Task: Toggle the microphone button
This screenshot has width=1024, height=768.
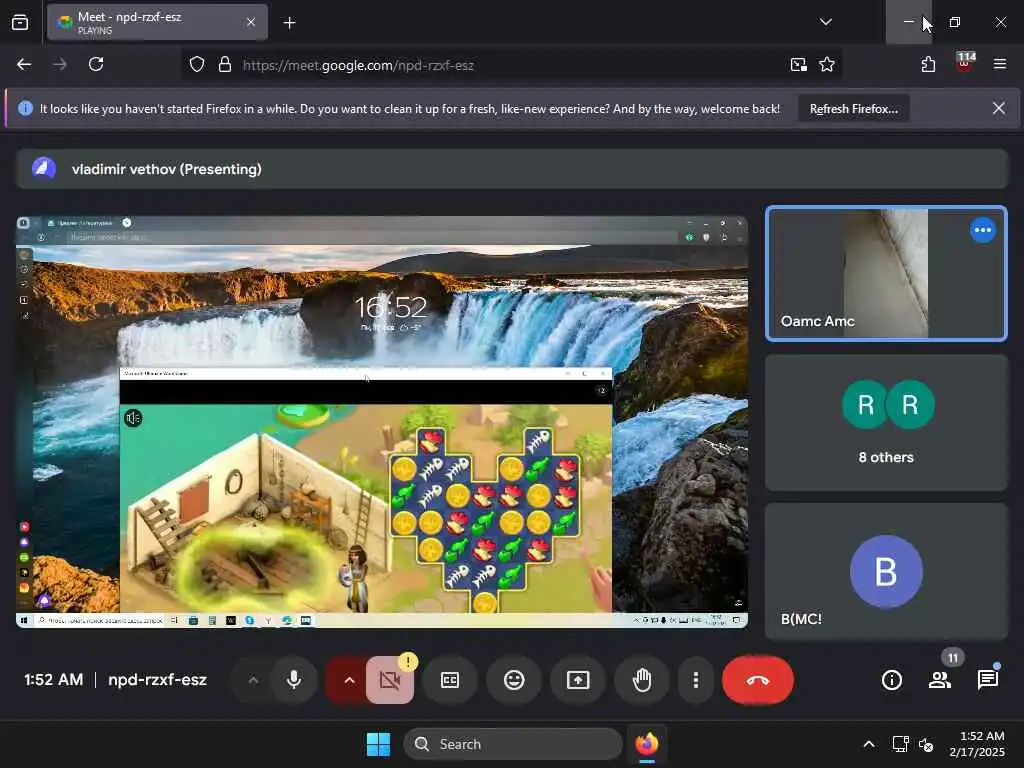Action: 294,680
